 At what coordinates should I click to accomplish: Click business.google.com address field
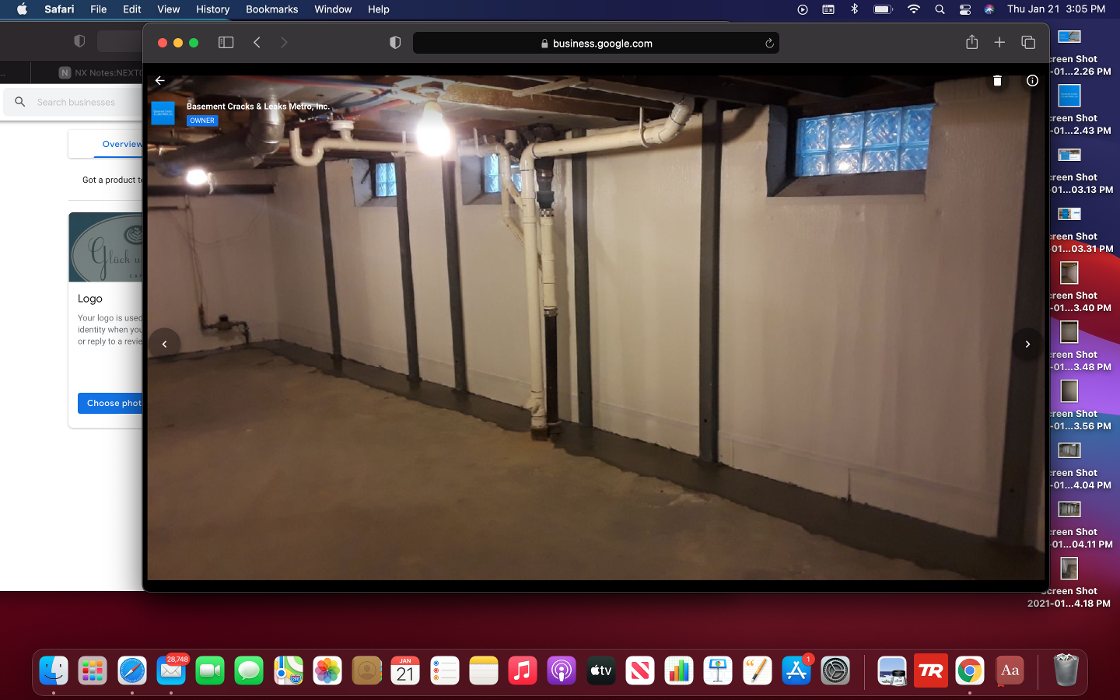coord(596,44)
